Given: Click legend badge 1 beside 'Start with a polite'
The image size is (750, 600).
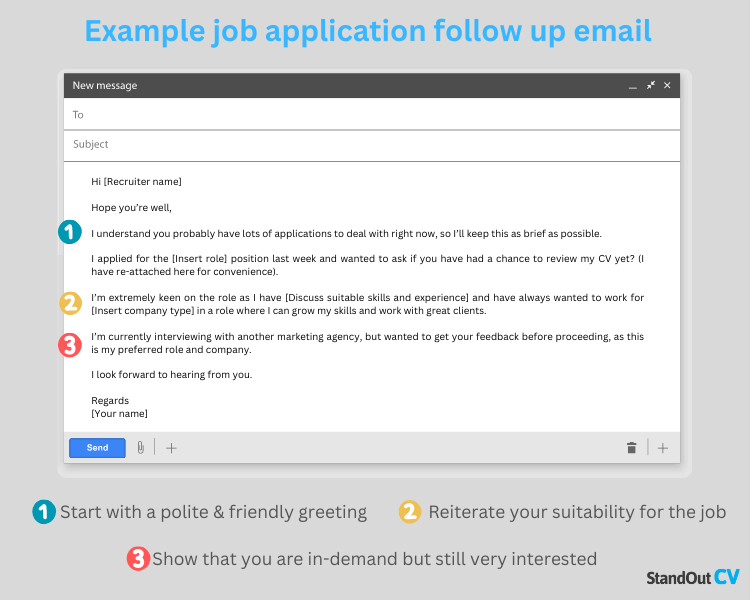Looking at the screenshot, I should coord(44,512).
